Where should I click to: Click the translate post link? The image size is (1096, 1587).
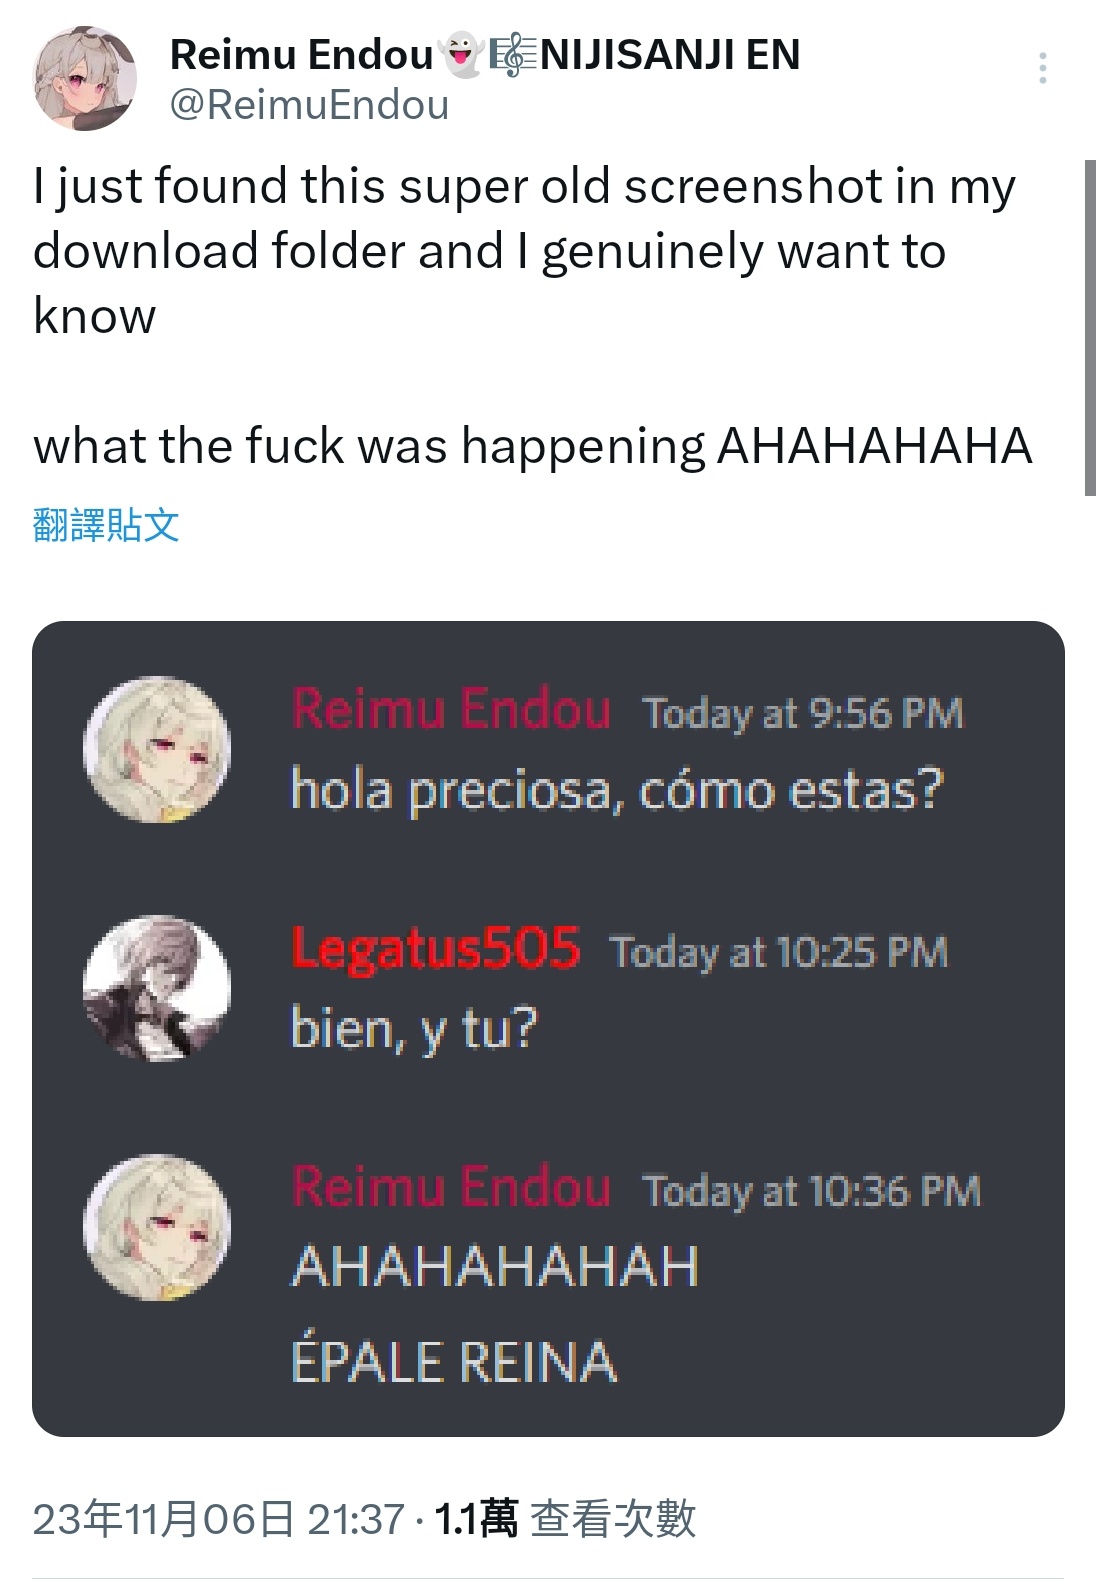[x=106, y=524]
